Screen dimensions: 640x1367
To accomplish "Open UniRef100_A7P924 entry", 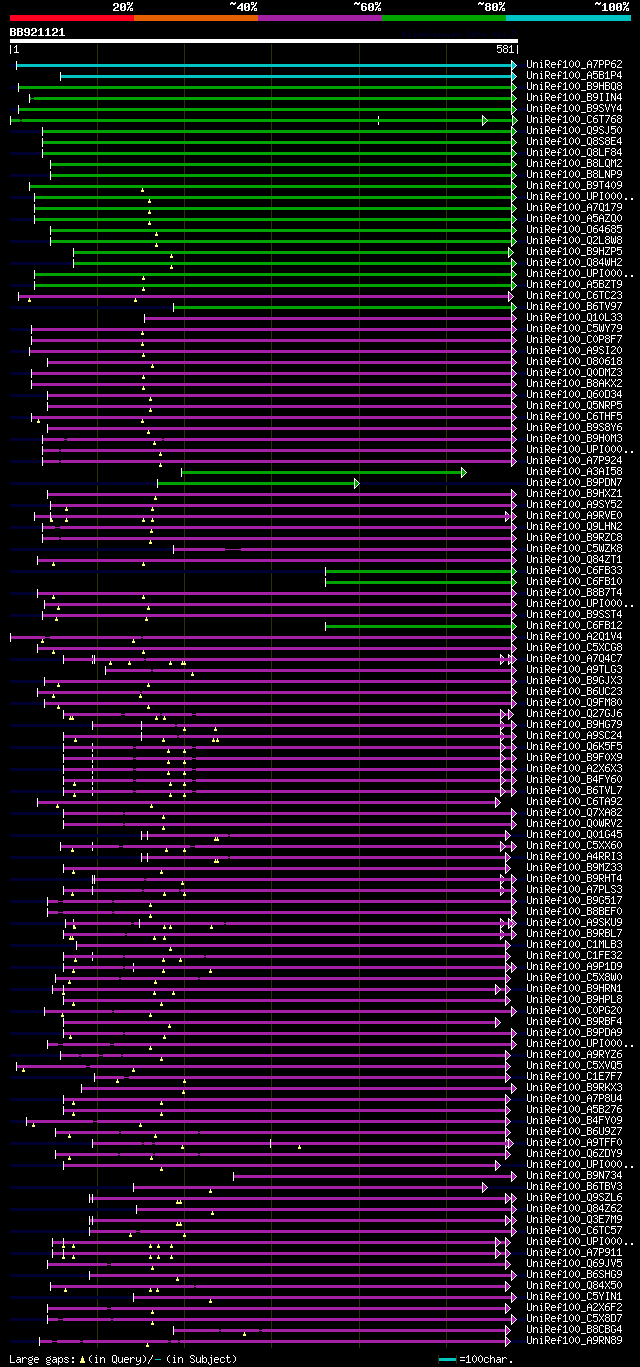I will (573, 461).
